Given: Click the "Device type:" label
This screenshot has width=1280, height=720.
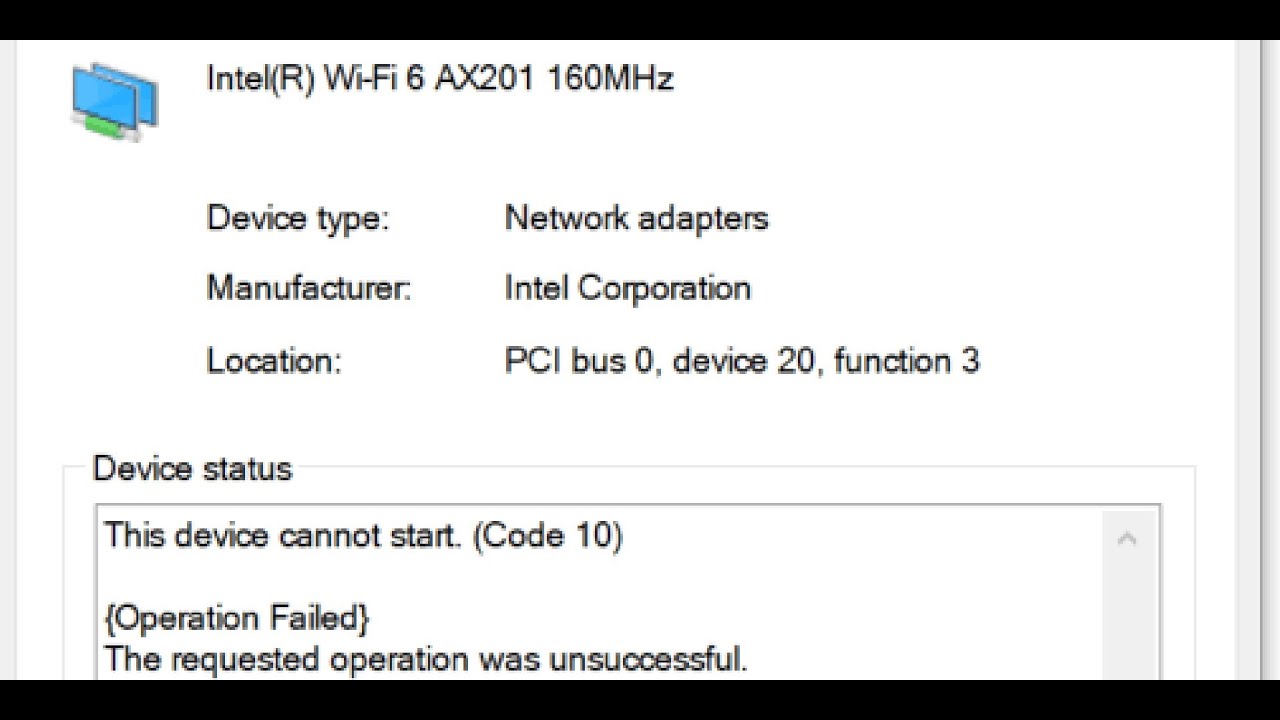Looking at the screenshot, I should (x=297, y=218).
